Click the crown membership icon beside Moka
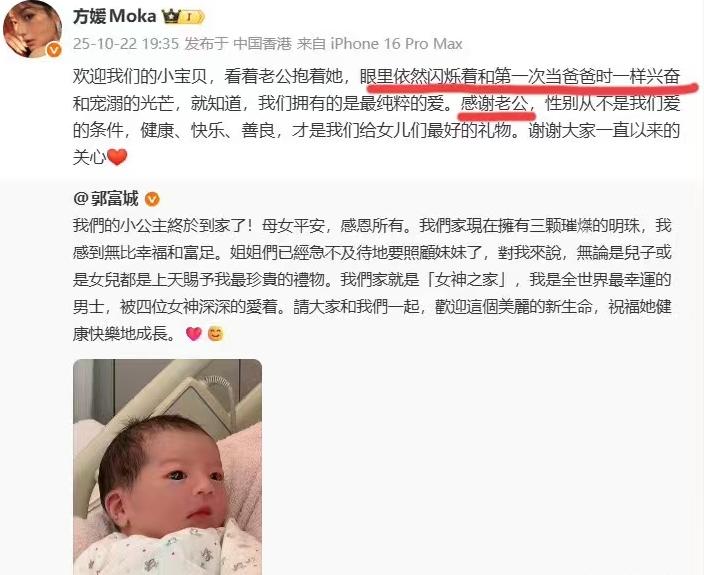This screenshot has width=704, height=575. (183, 17)
